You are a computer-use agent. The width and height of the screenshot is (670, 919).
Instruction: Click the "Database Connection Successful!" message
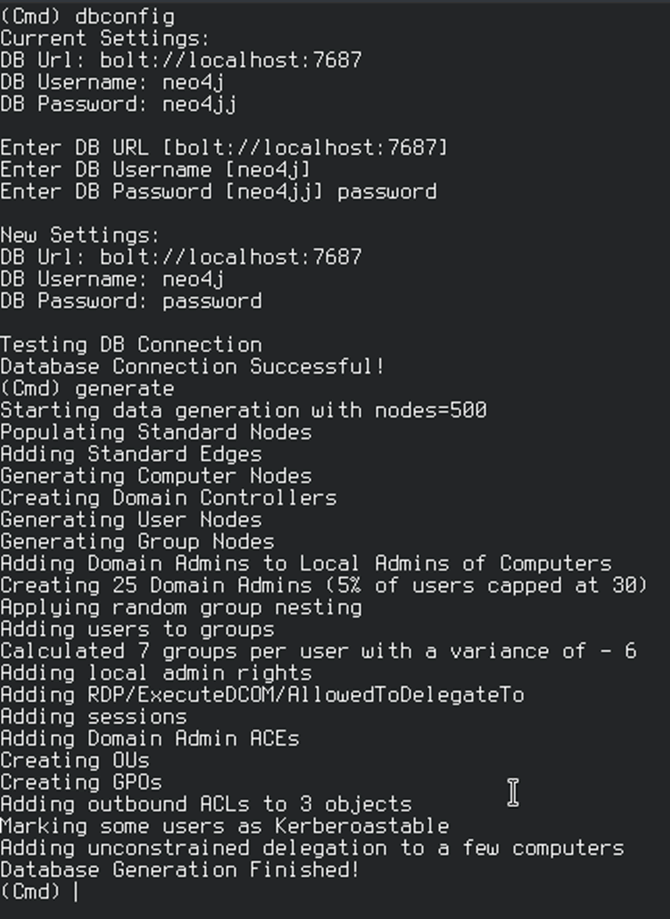192,366
